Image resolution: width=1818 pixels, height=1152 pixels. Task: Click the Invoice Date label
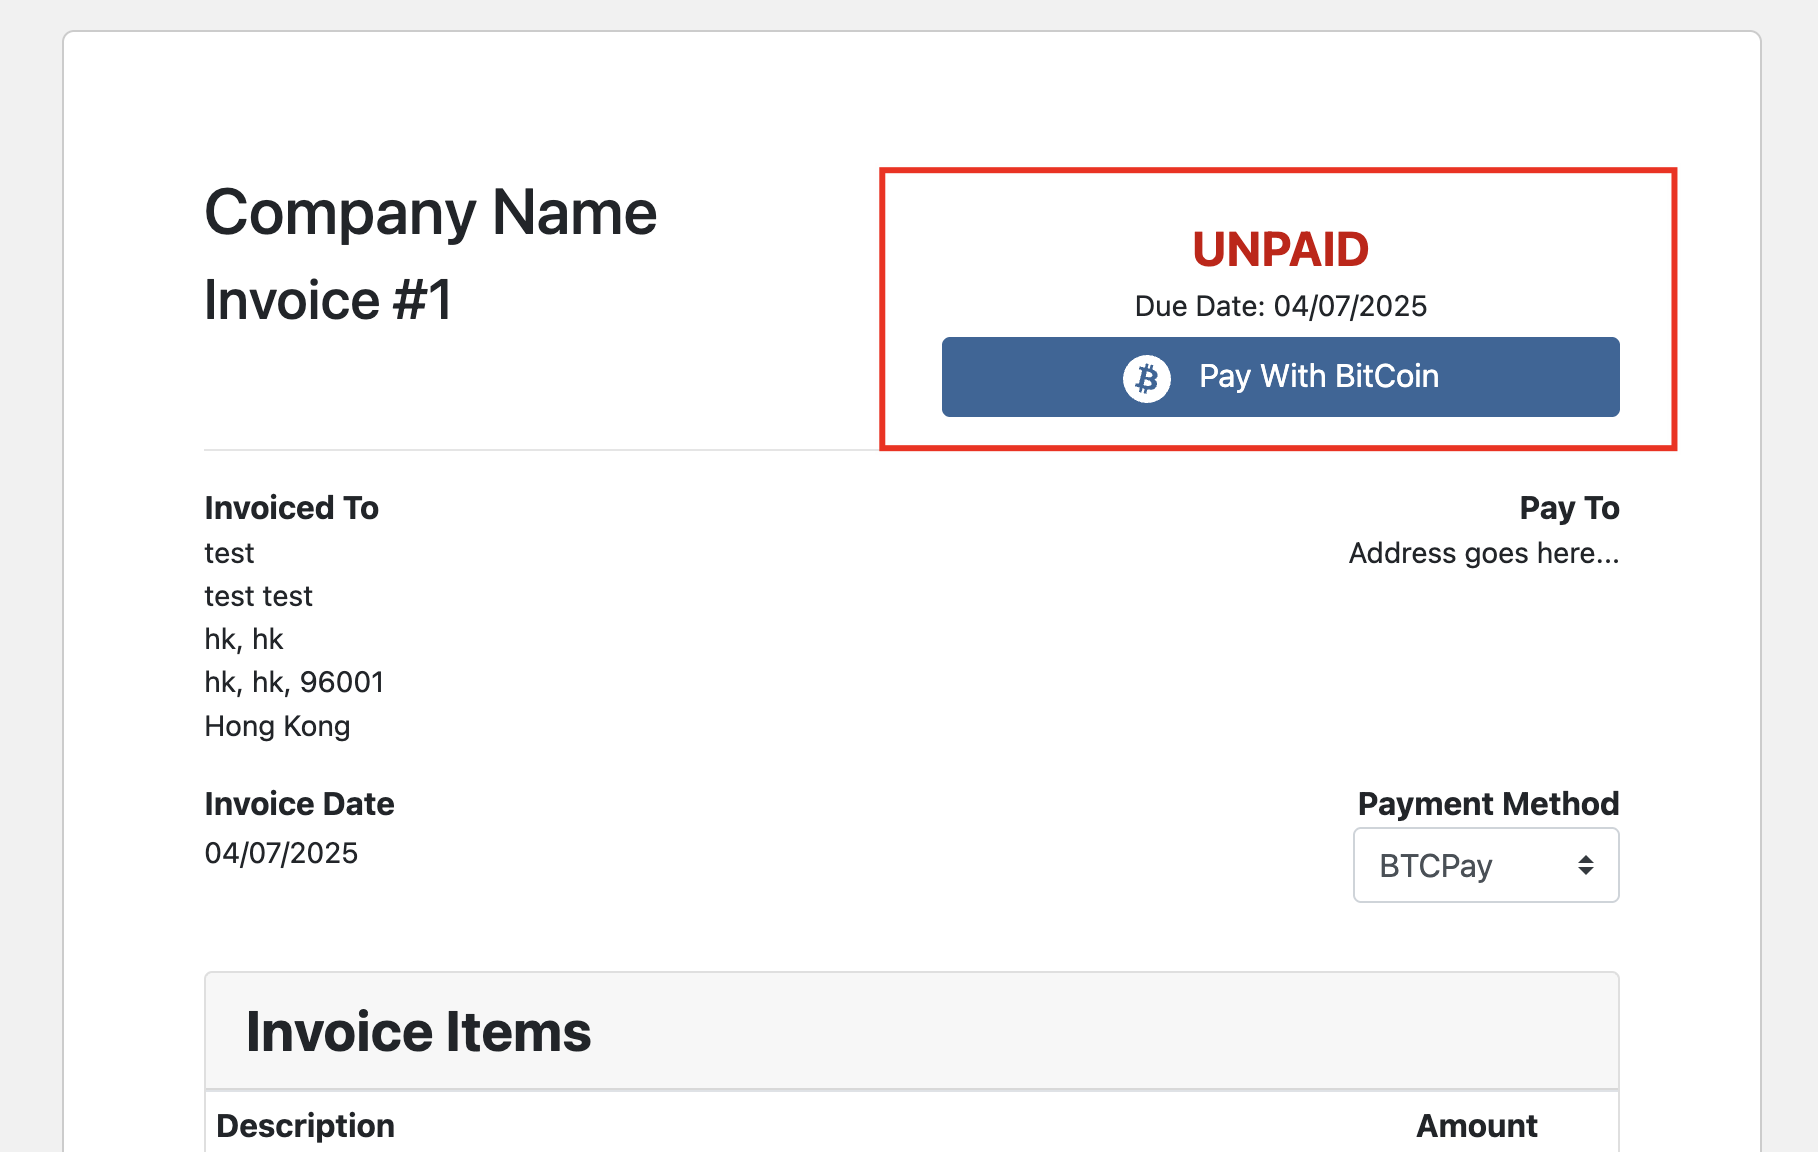tap(299, 803)
